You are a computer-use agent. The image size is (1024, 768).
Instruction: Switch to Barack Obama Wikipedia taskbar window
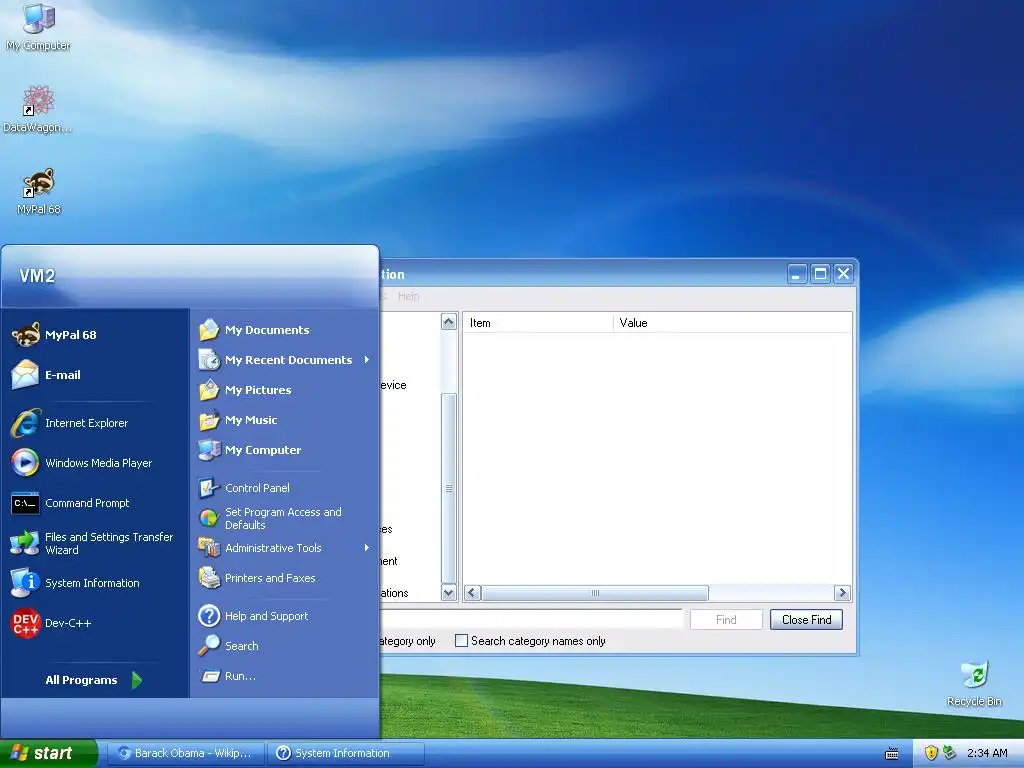[185, 753]
